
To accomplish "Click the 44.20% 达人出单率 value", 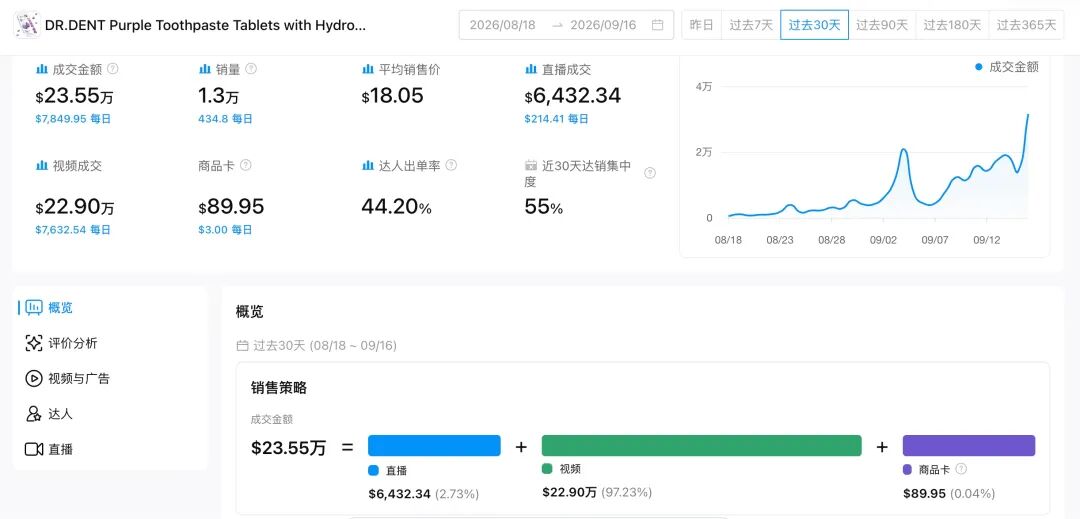I will click(x=397, y=206).
